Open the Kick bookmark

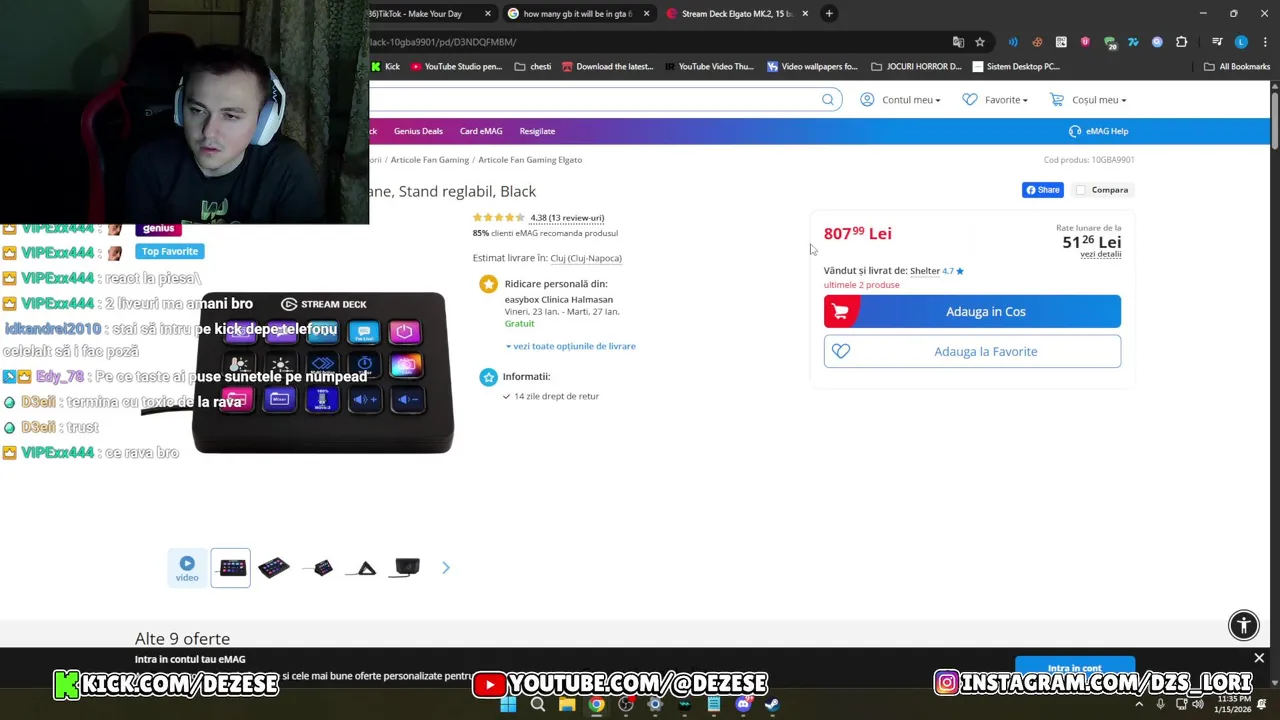pyautogui.click(x=385, y=67)
